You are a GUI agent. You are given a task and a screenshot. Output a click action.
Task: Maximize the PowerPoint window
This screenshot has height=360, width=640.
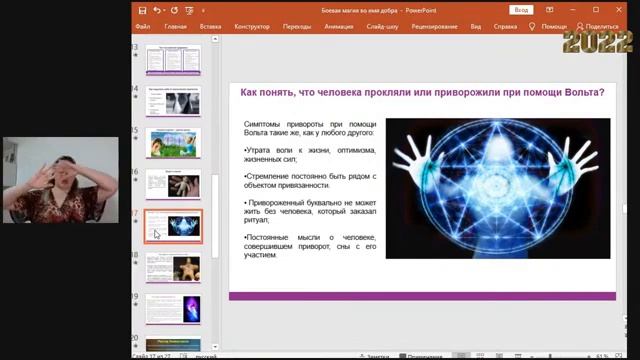[x=596, y=10]
